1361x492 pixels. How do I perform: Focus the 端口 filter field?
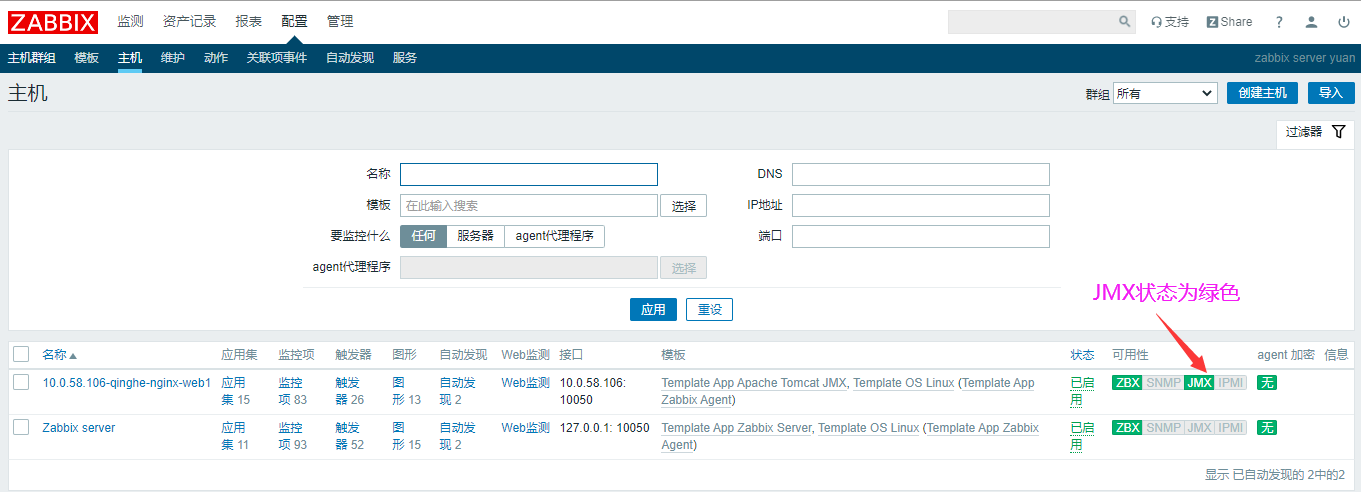pos(921,236)
